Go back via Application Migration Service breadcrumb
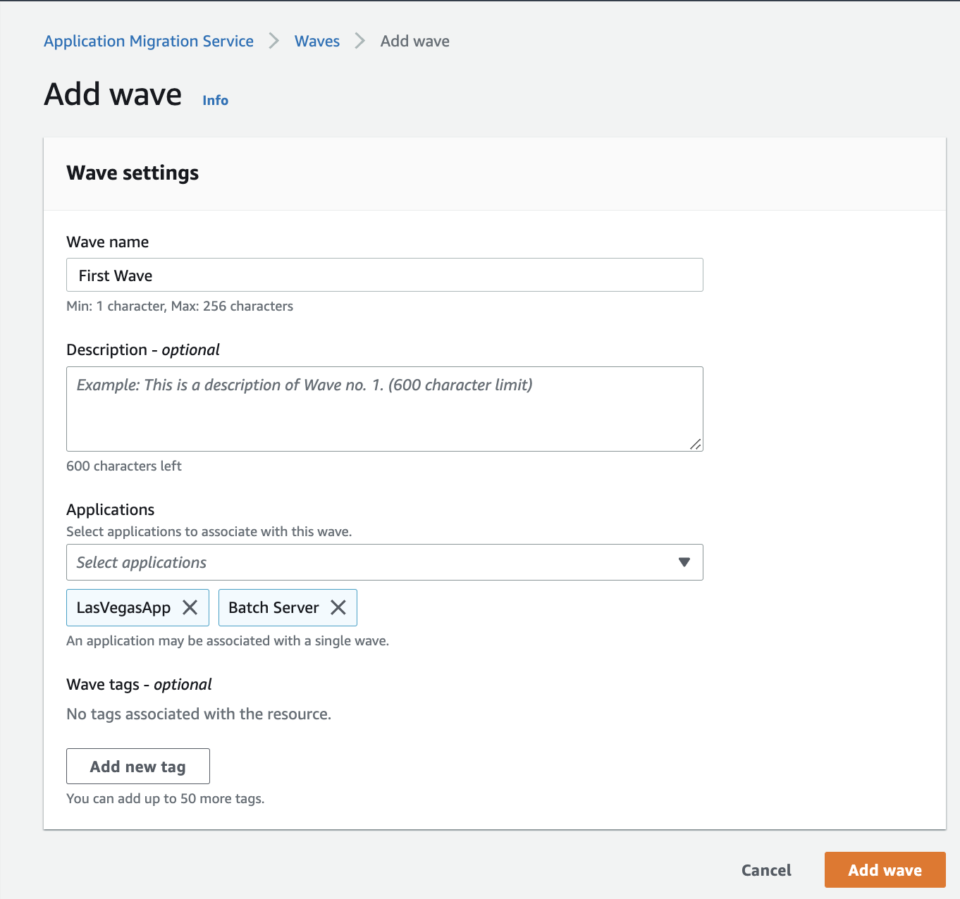960x899 pixels. pyautogui.click(x=148, y=41)
